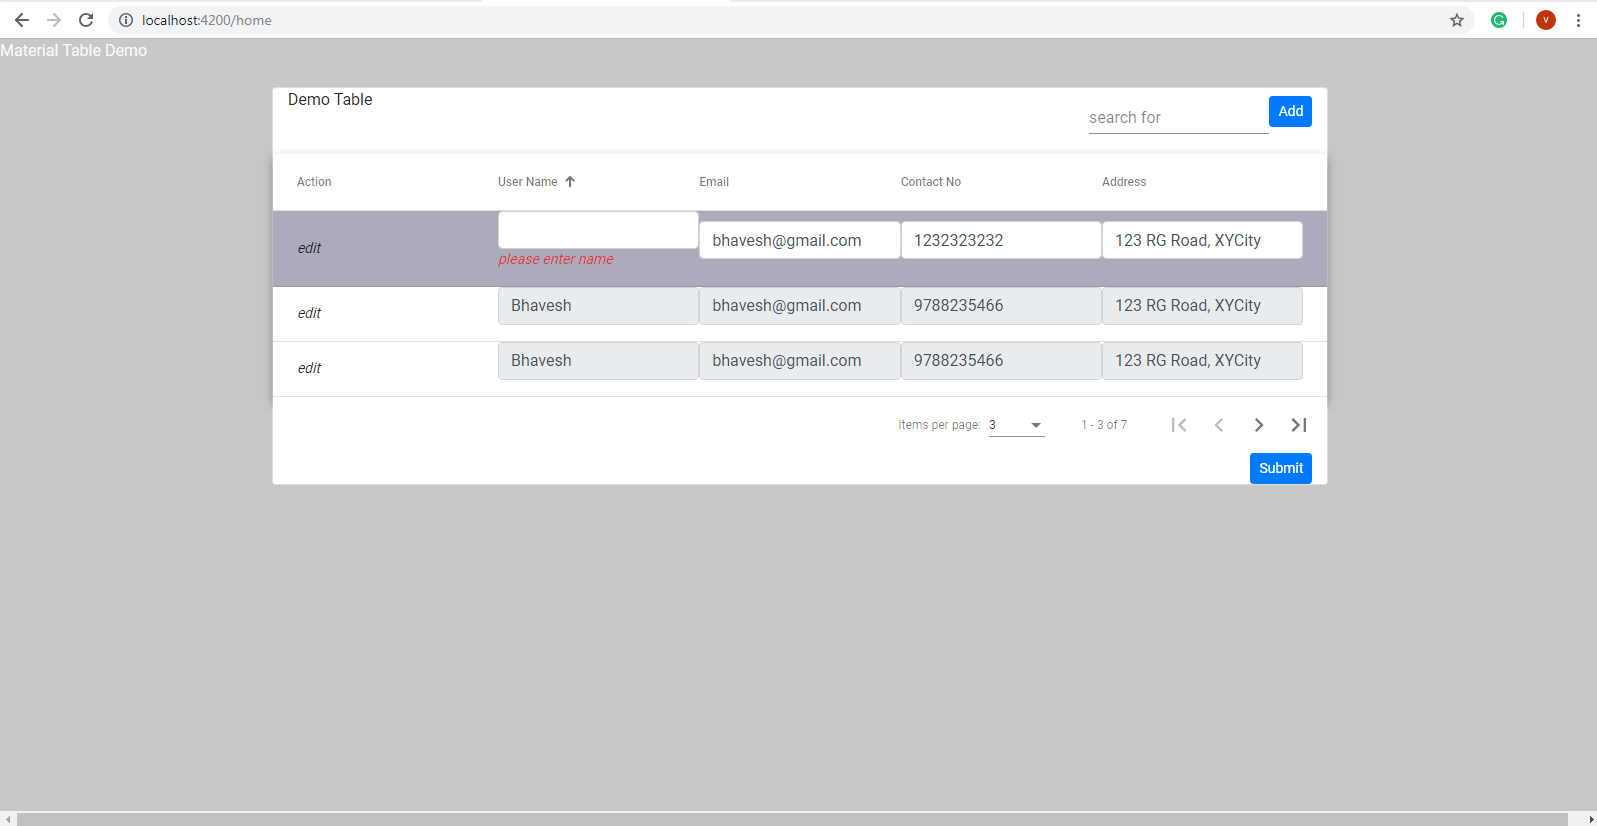The width and height of the screenshot is (1597, 826).
Task: Click the Add button
Action: tap(1290, 111)
